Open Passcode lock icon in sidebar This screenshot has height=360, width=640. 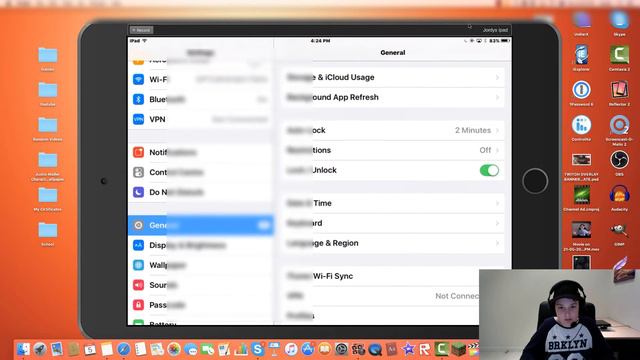coord(138,305)
